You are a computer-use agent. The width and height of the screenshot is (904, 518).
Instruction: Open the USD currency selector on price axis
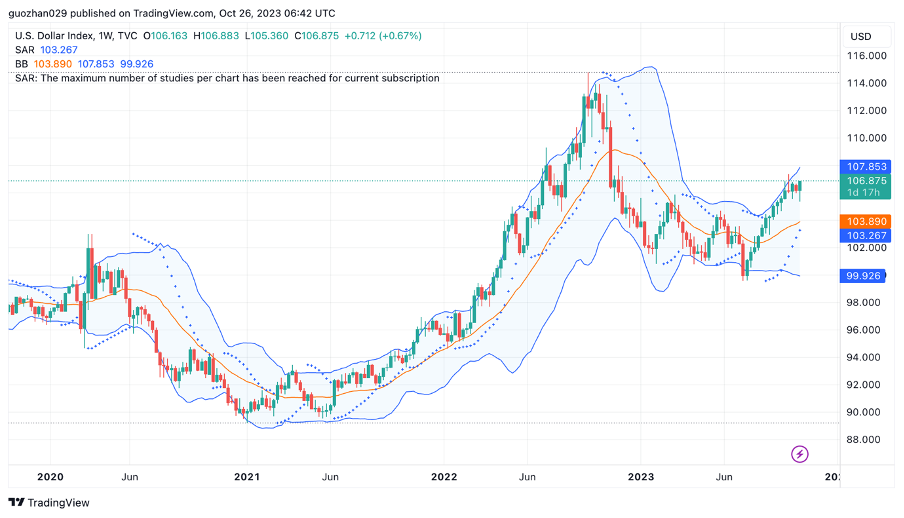tap(860, 36)
